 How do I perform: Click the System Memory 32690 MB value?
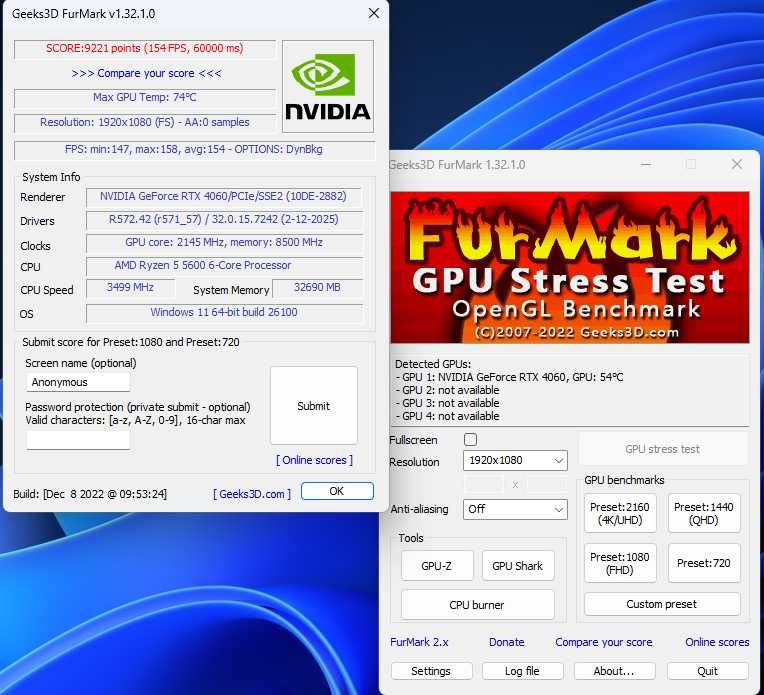[x=317, y=288]
